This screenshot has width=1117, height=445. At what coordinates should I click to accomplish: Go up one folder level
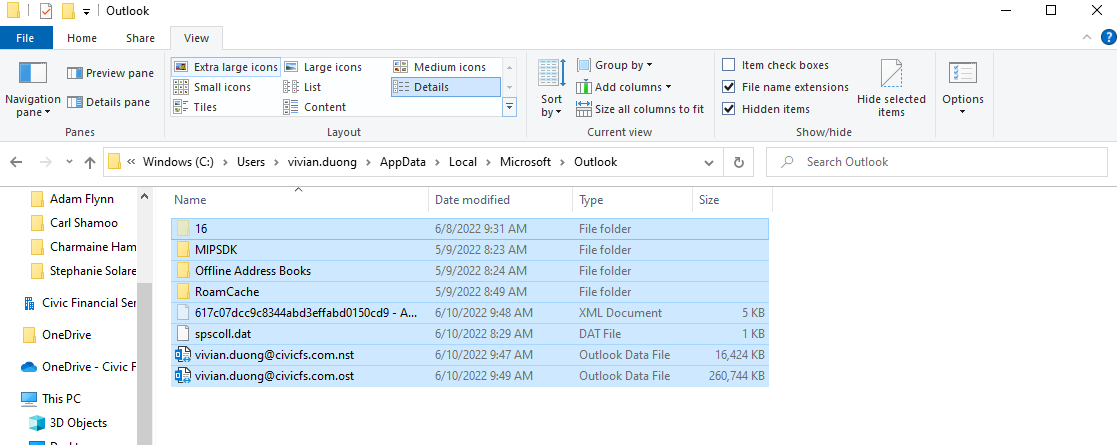point(90,162)
